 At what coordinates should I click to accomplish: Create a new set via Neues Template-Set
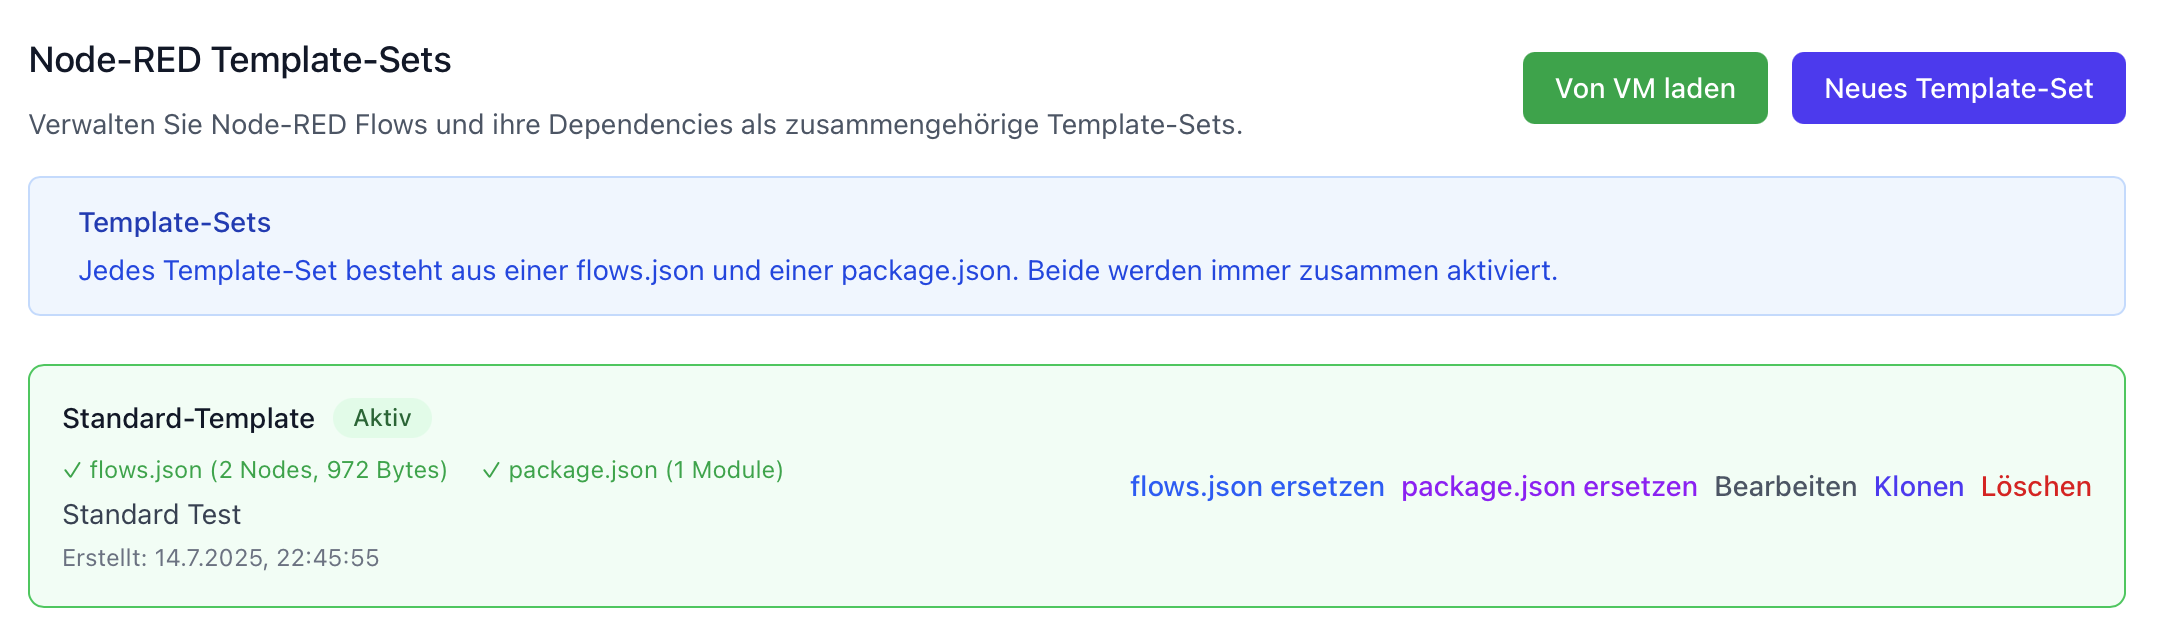pos(1958,88)
